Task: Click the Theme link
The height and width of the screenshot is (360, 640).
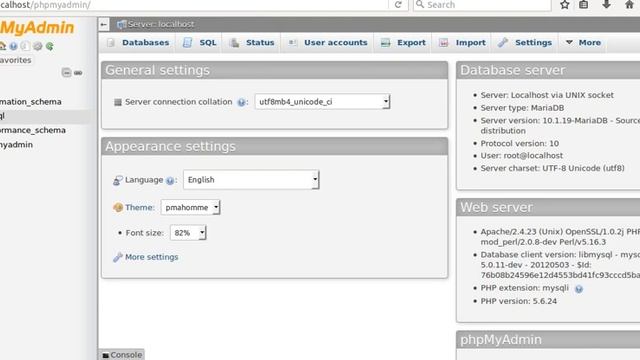Action: click(x=140, y=207)
